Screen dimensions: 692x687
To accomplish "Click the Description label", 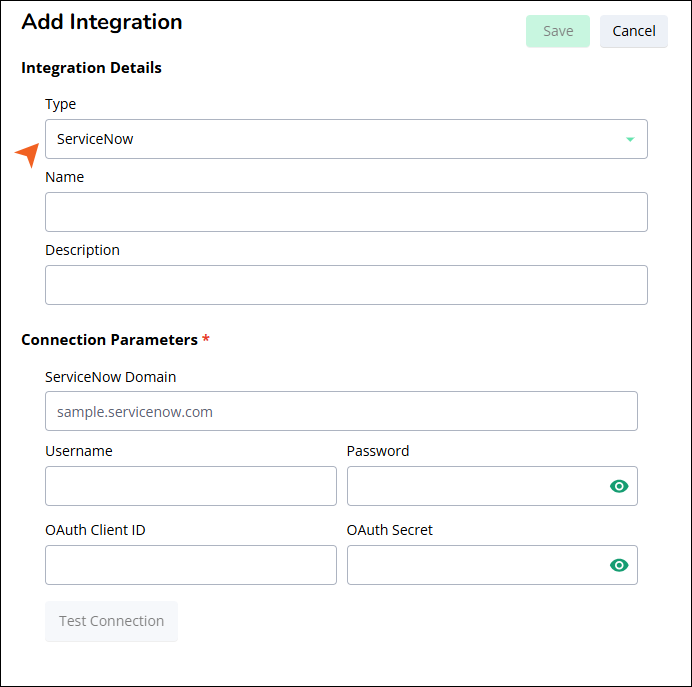I will point(83,250).
